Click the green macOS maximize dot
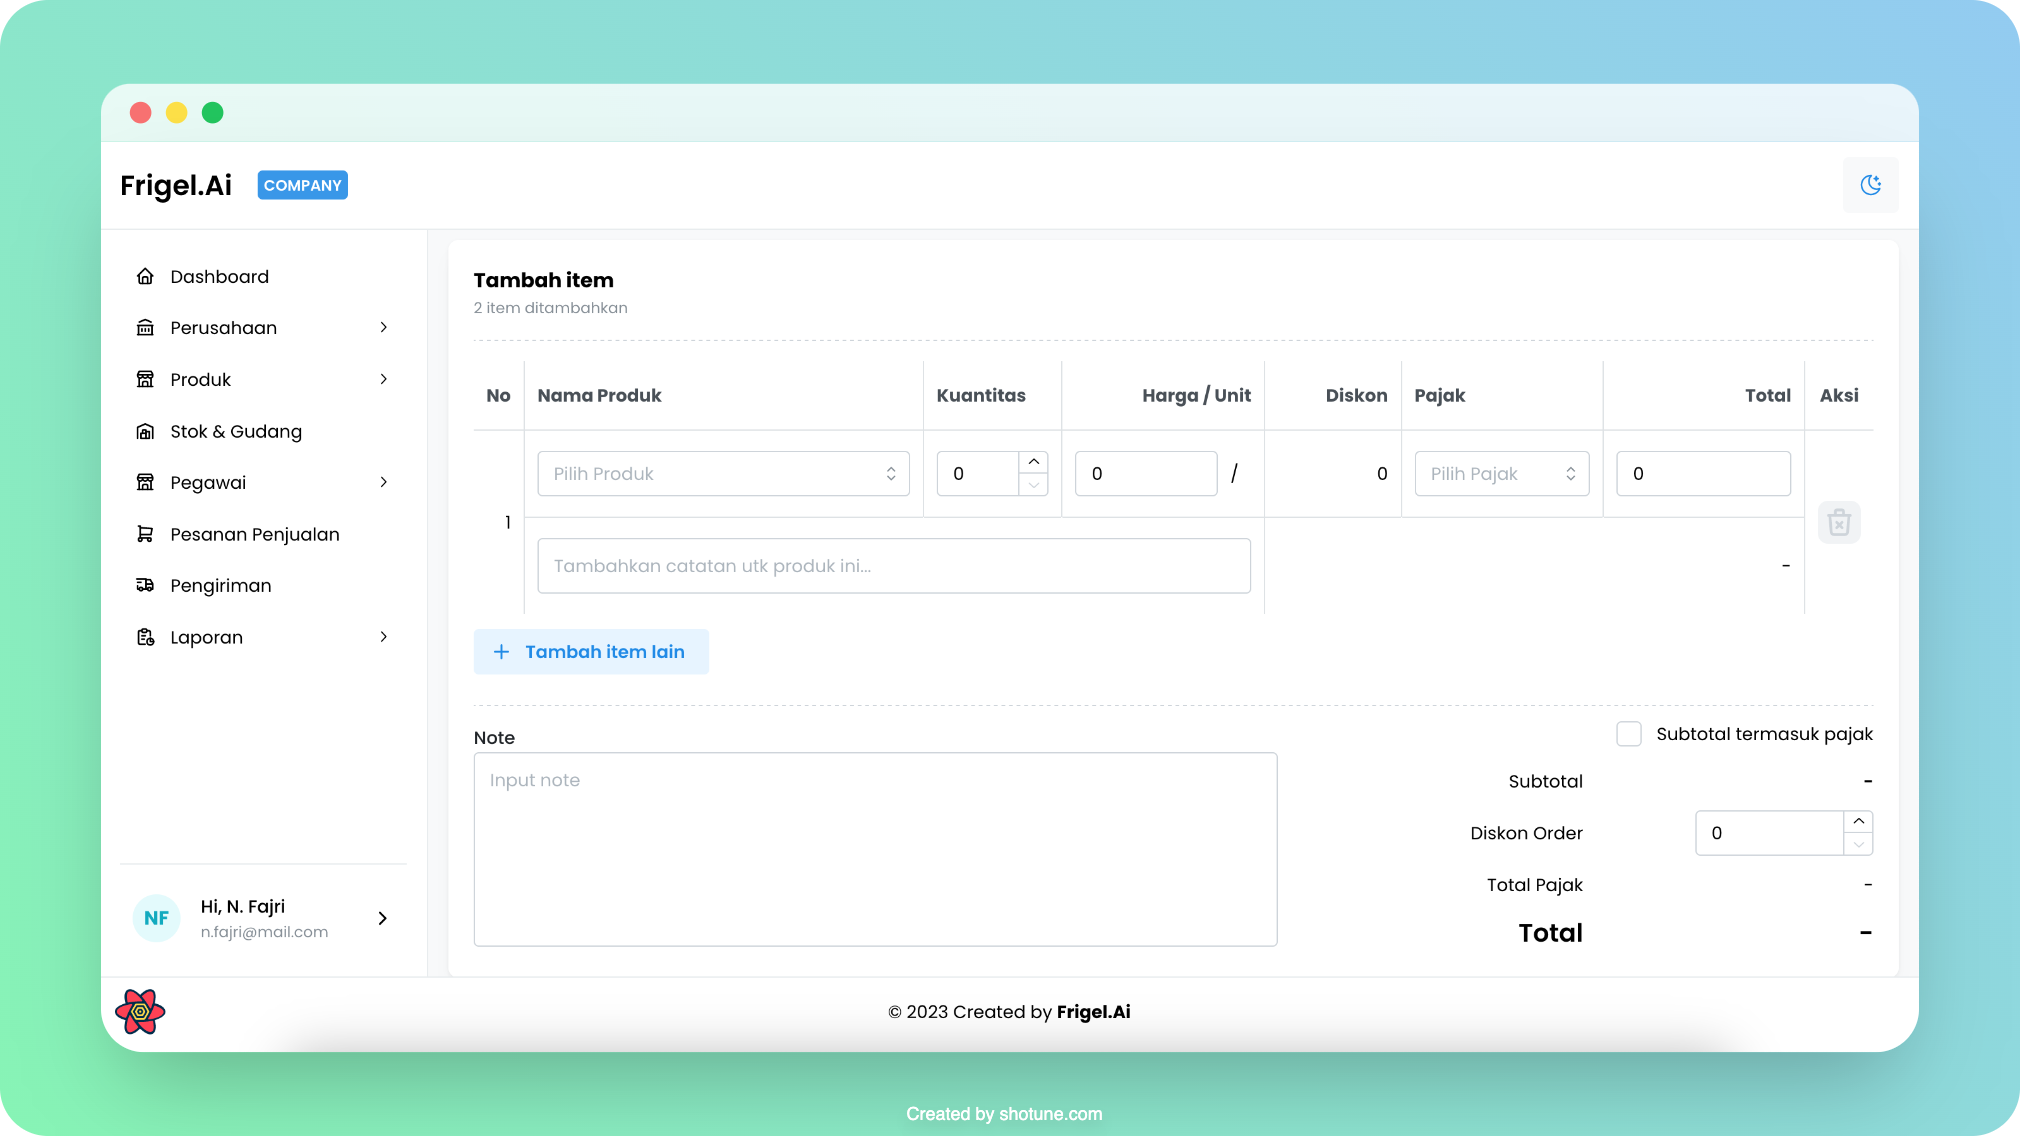This screenshot has width=2020, height=1136. 212,113
